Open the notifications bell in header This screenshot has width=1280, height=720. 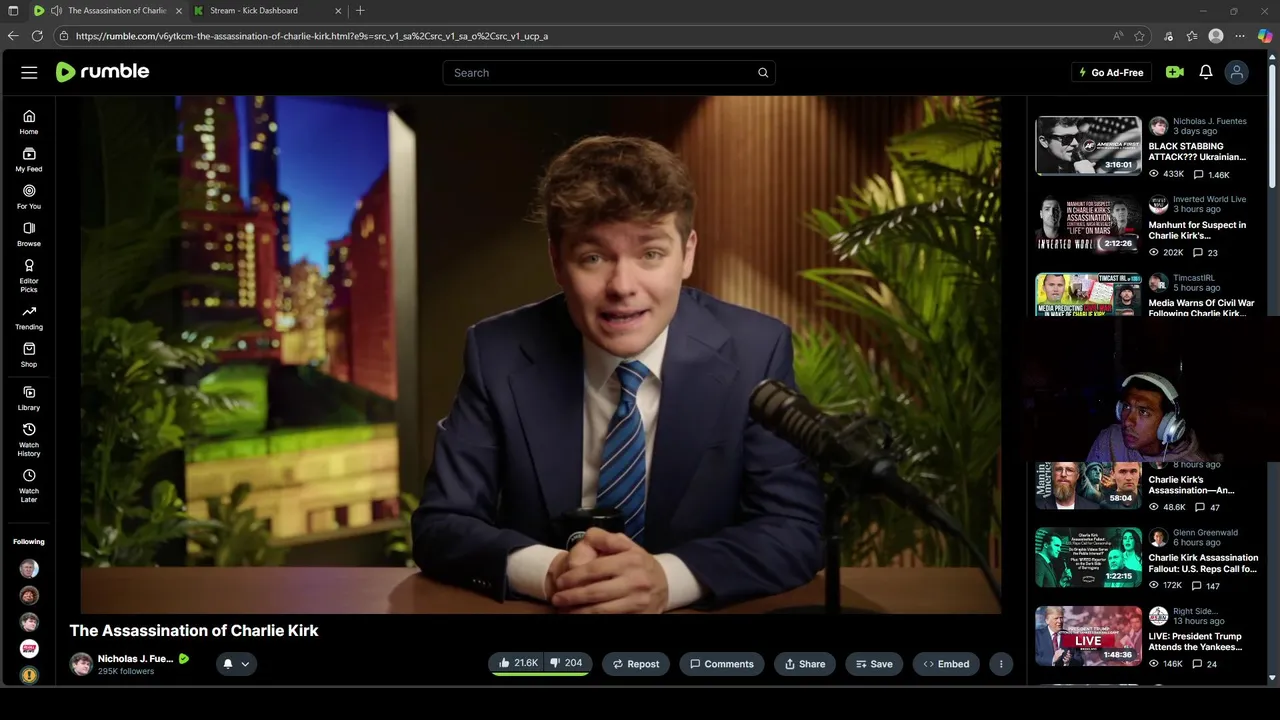(1206, 72)
